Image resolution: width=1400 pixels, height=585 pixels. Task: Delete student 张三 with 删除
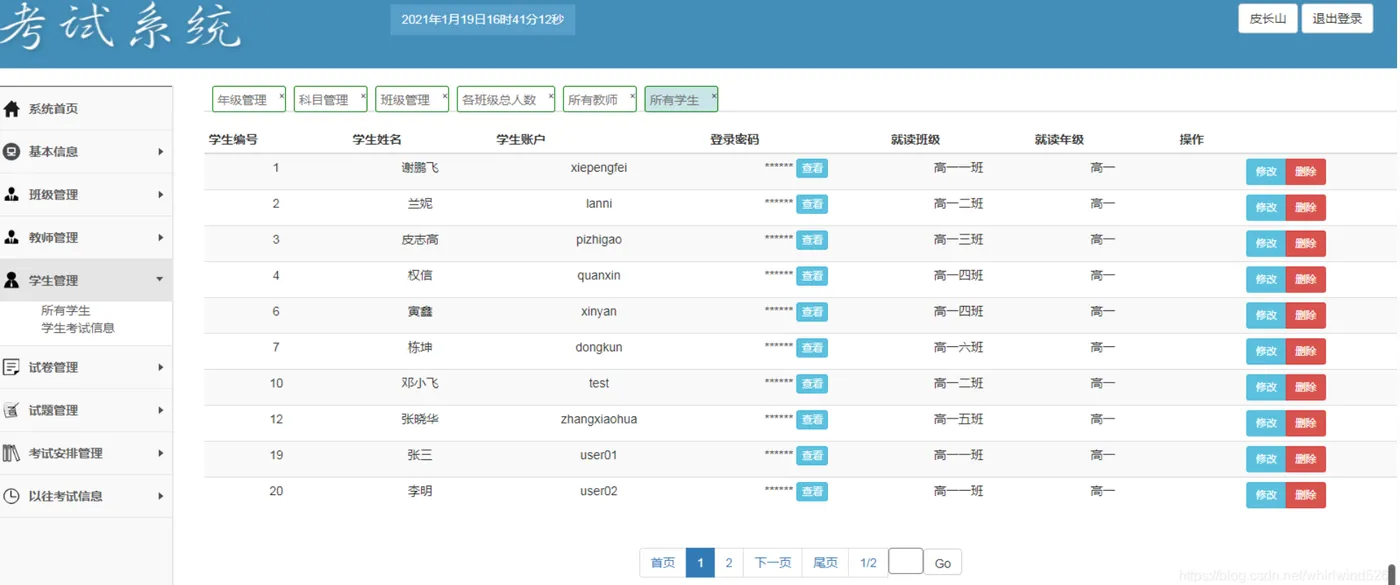pyautogui.click(x=1306, y=460)
